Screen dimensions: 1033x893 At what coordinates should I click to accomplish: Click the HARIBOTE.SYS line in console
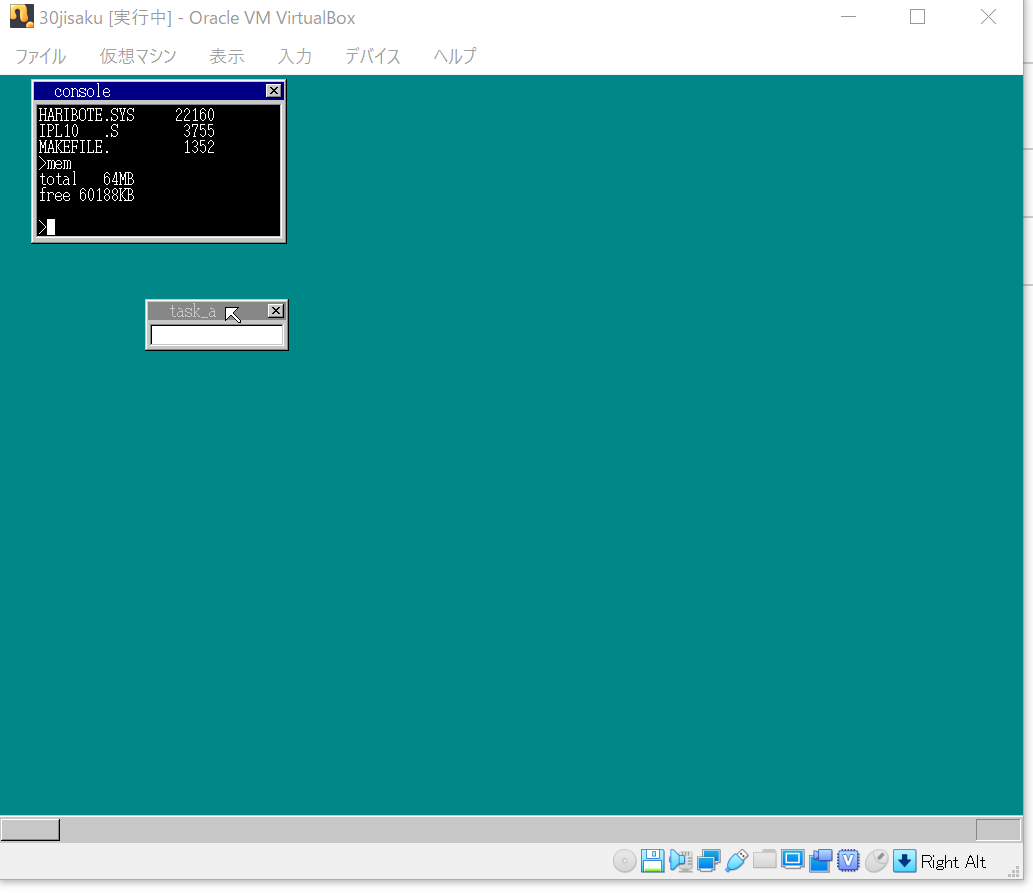click(x=126, y=115)
